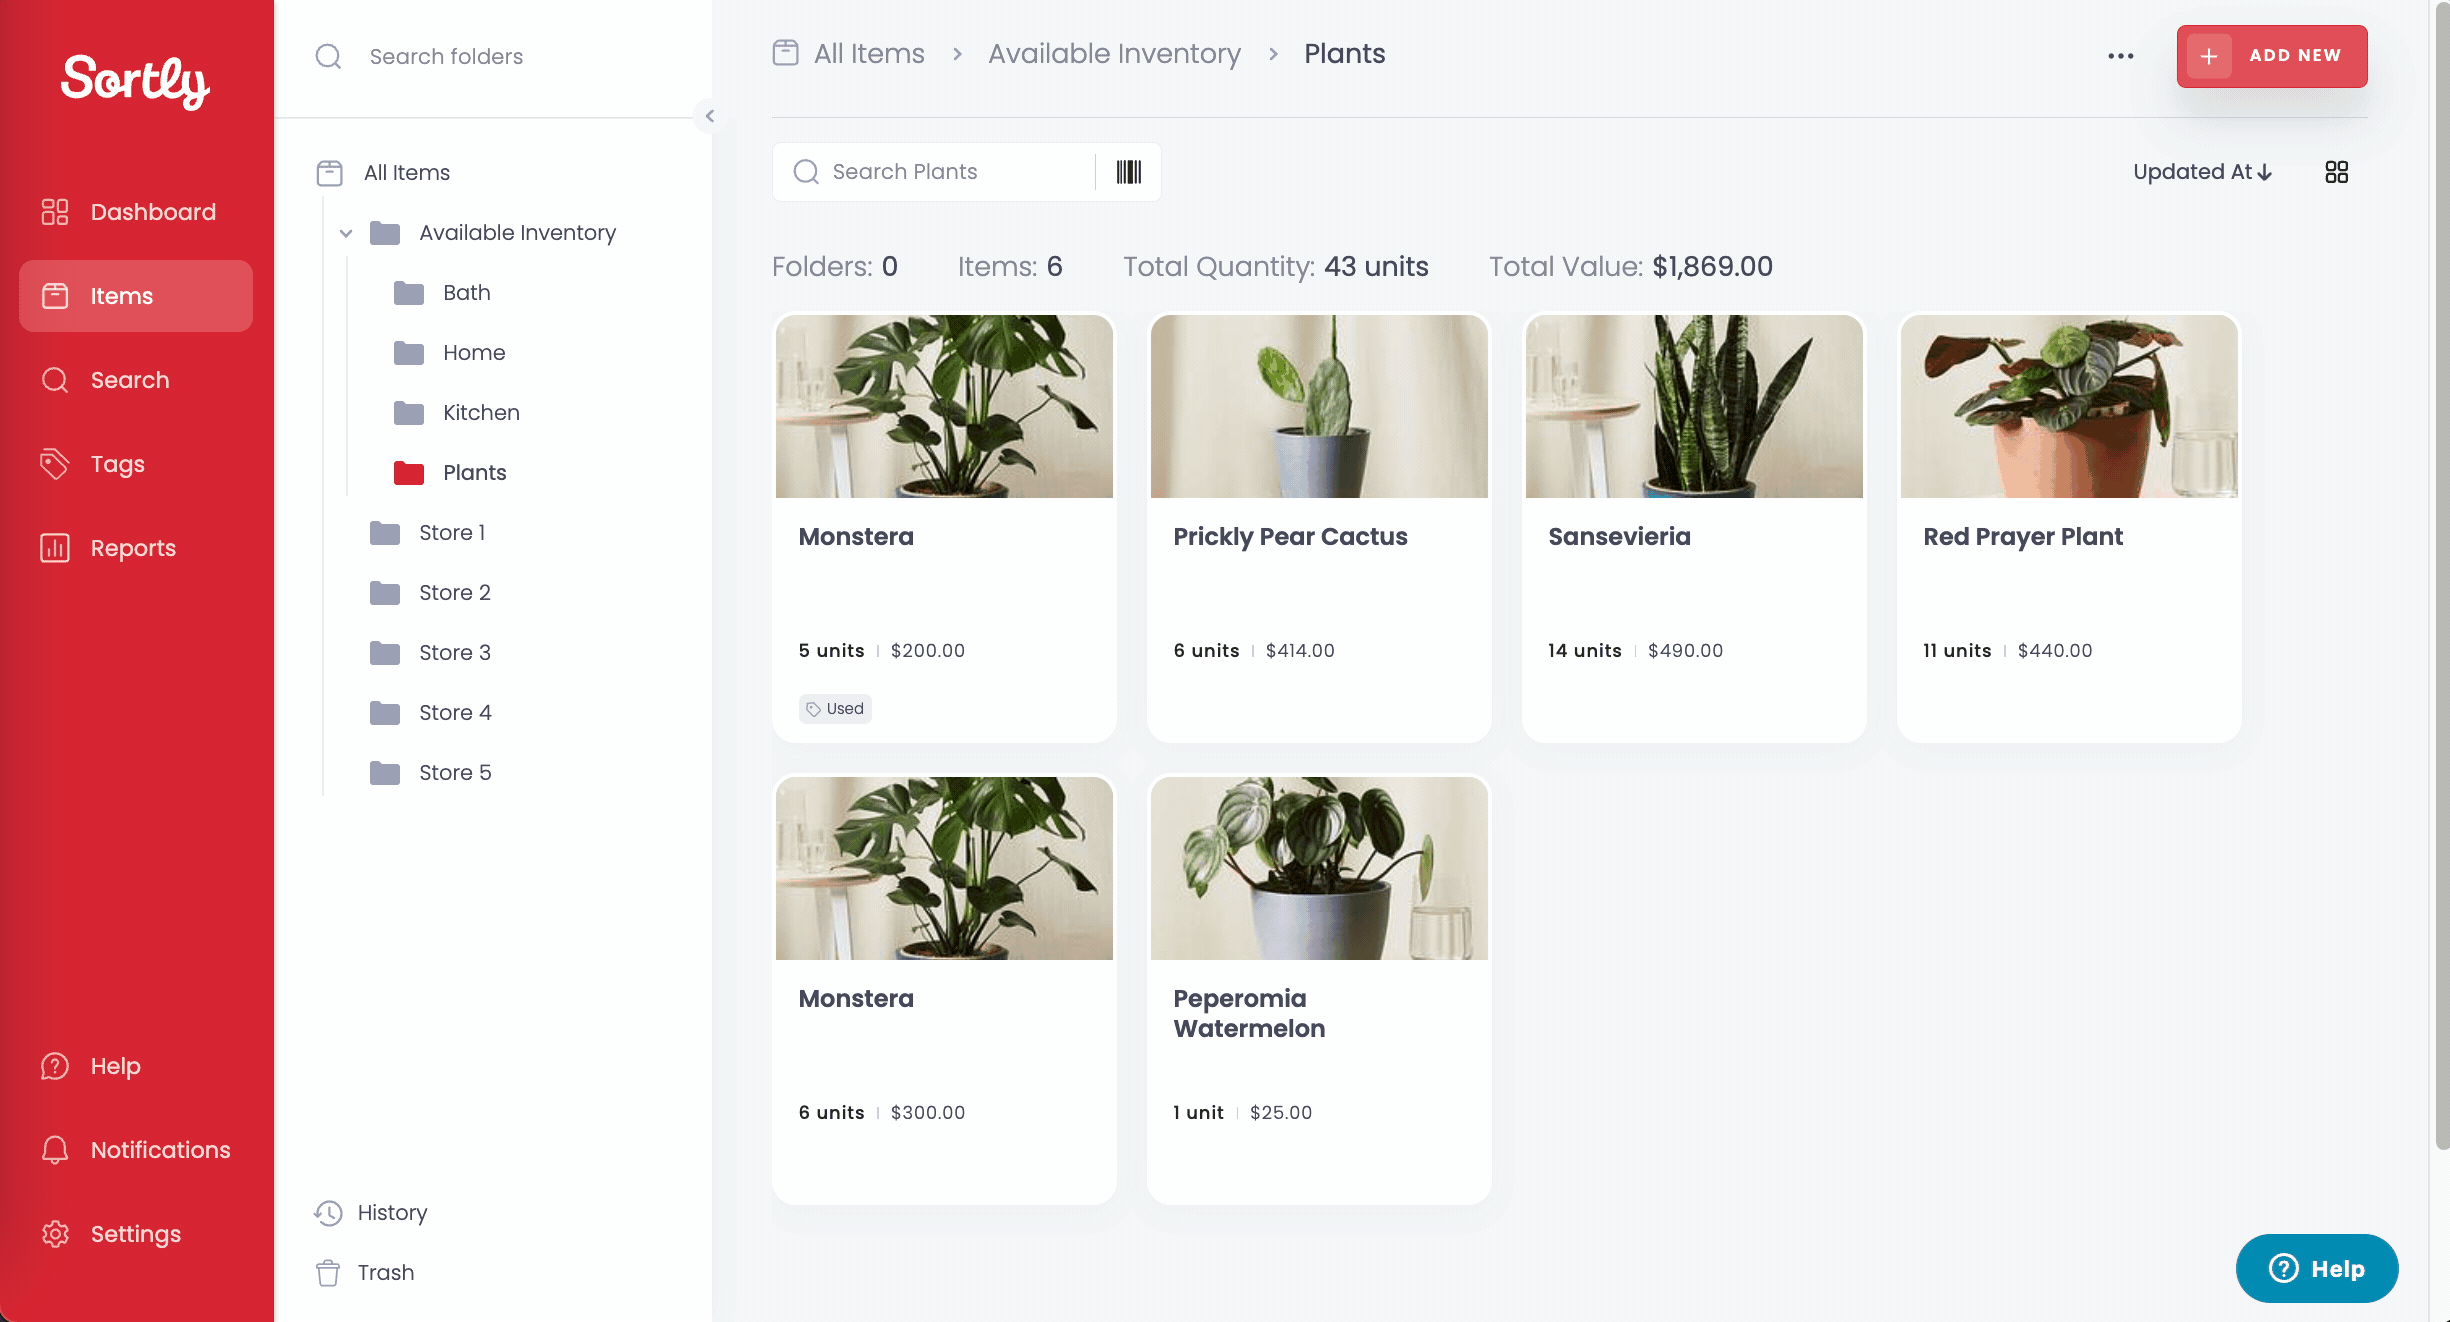
Task: Open the floating Help button
Action: click(2316, 1268)
